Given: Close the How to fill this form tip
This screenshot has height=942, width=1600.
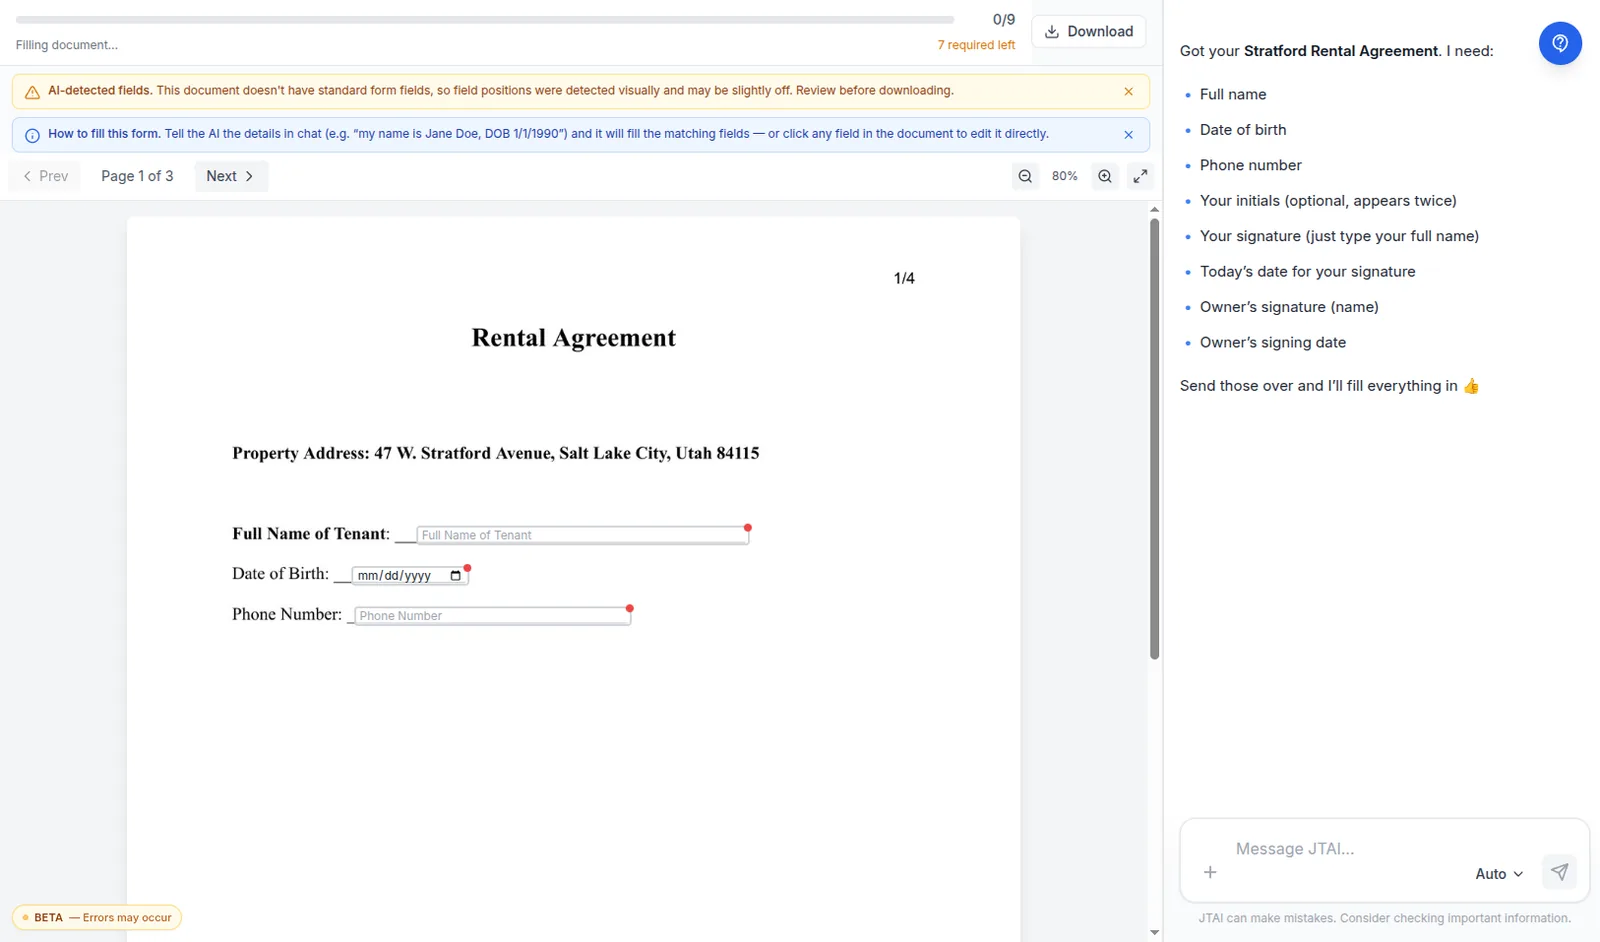Looking at the screenshot, I should pos(1128,135).
